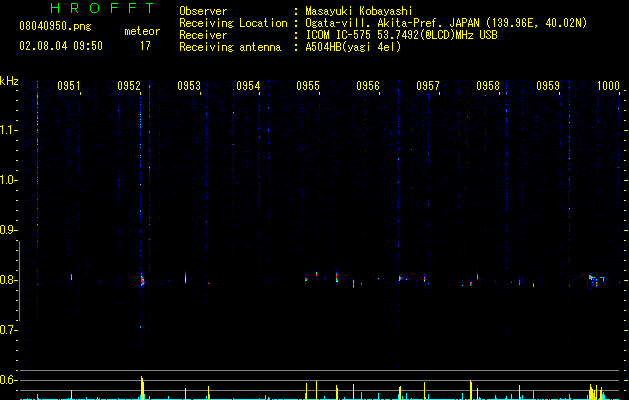Click the 0953 time marker

coord(189,86)
